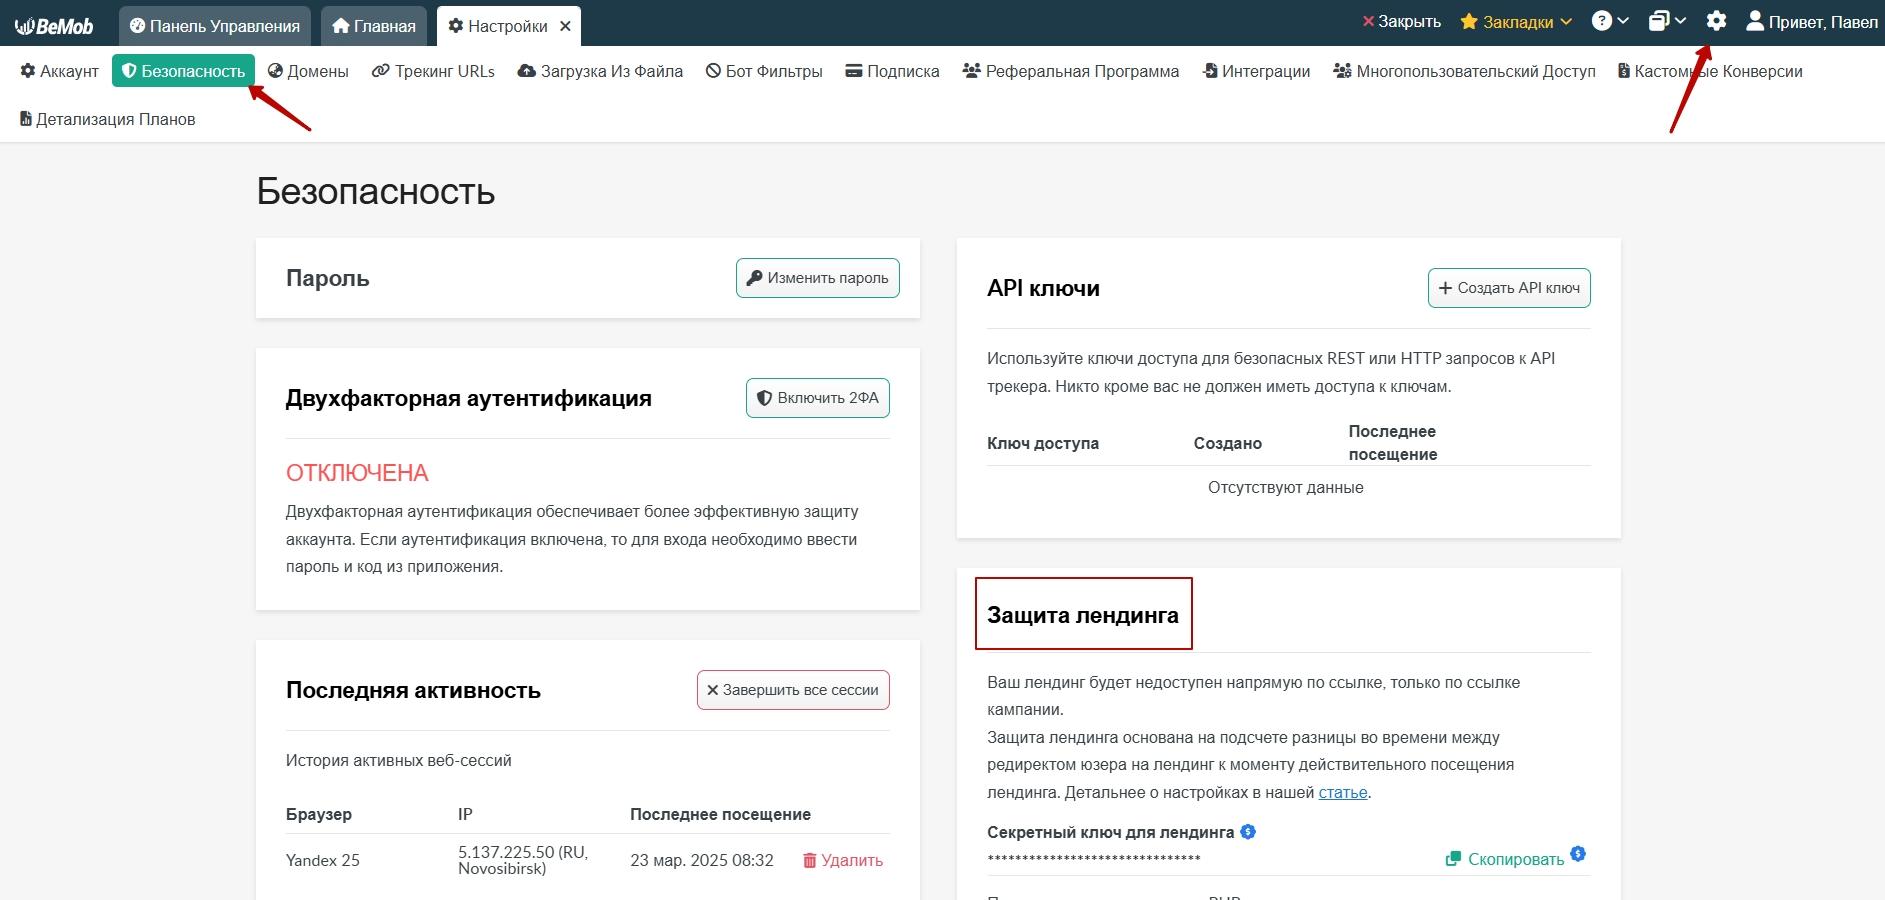1885x900 pixels.
Task: Open the статье link in Защита лендинга
Action: (x=1343, y=792)
